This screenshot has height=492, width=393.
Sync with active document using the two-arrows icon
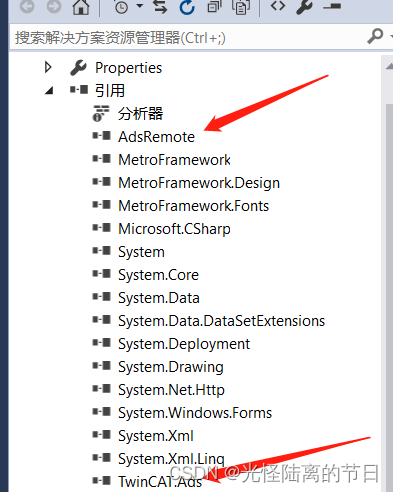(160, 6)
